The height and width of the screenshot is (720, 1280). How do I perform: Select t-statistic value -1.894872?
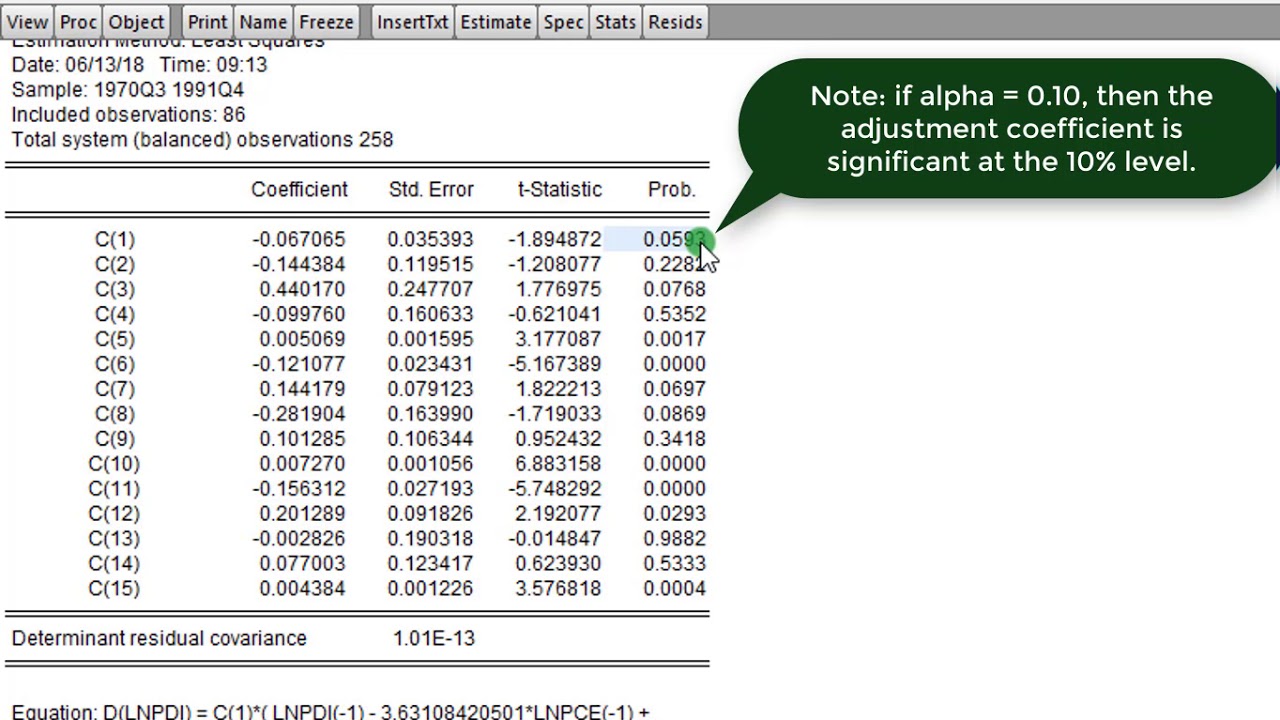point(555,240)
